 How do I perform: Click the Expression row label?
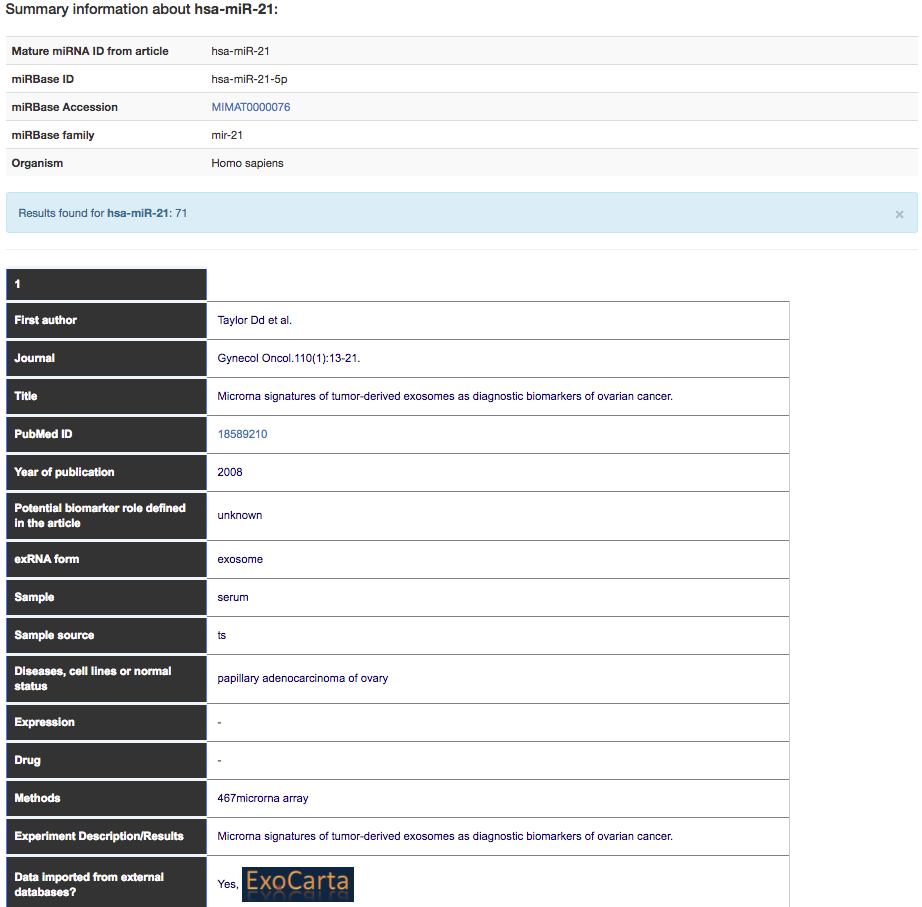pyautogui.click(x=45, y=722)
